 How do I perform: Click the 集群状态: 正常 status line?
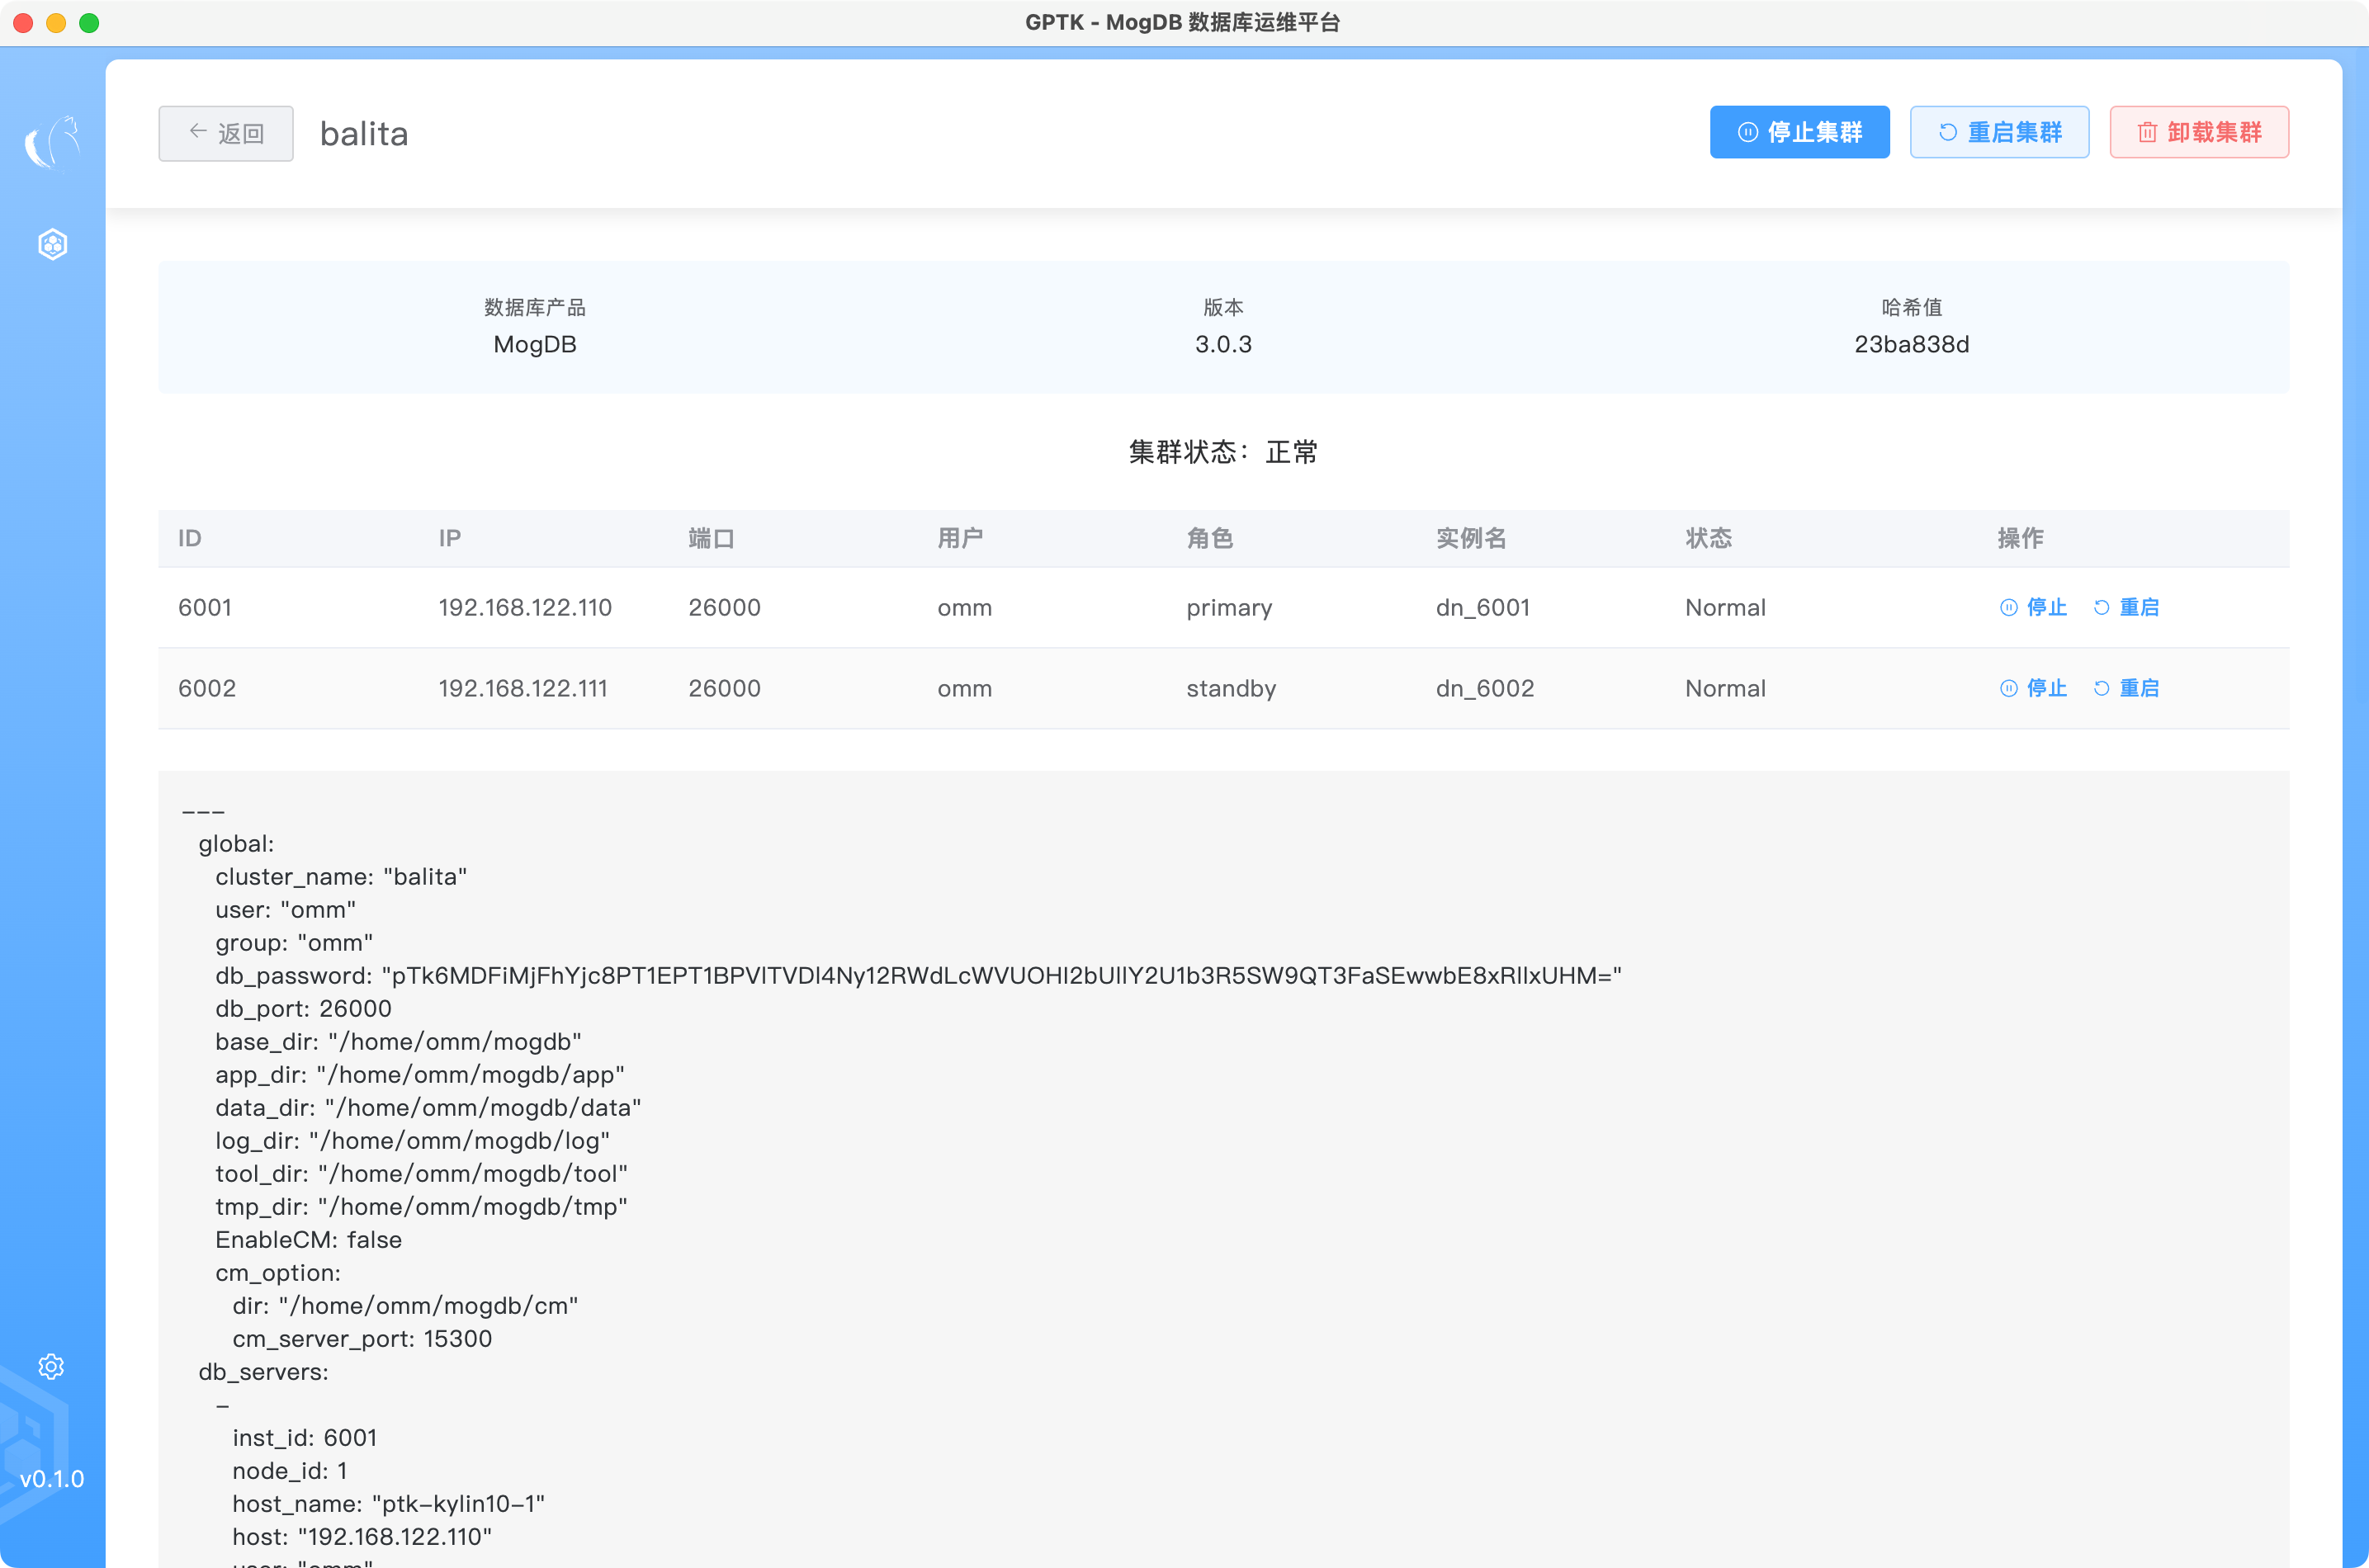(1223, 452)
